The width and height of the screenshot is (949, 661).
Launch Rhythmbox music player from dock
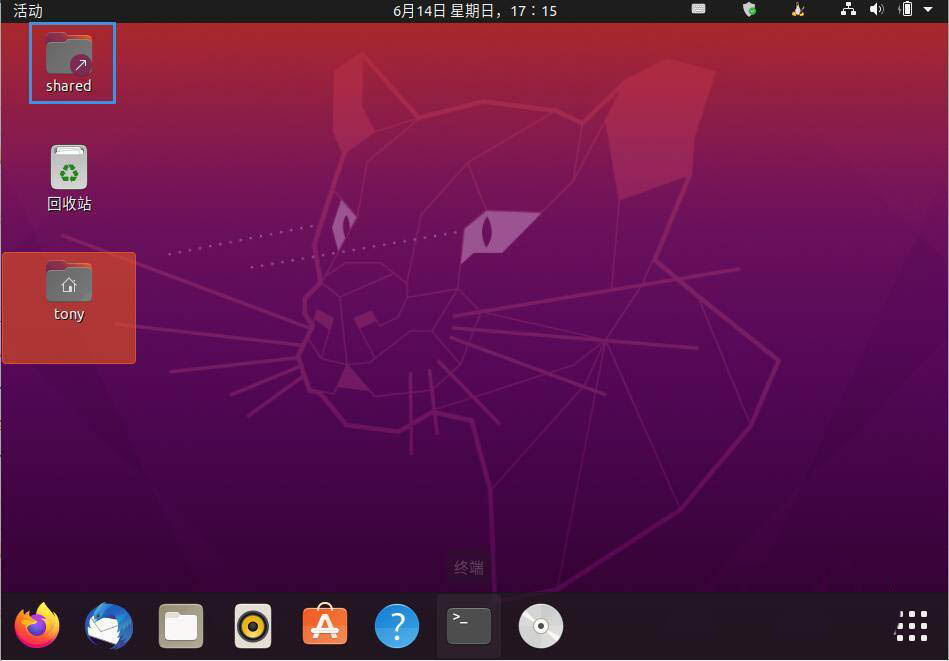pyautogui.click(x=253, y=626)
